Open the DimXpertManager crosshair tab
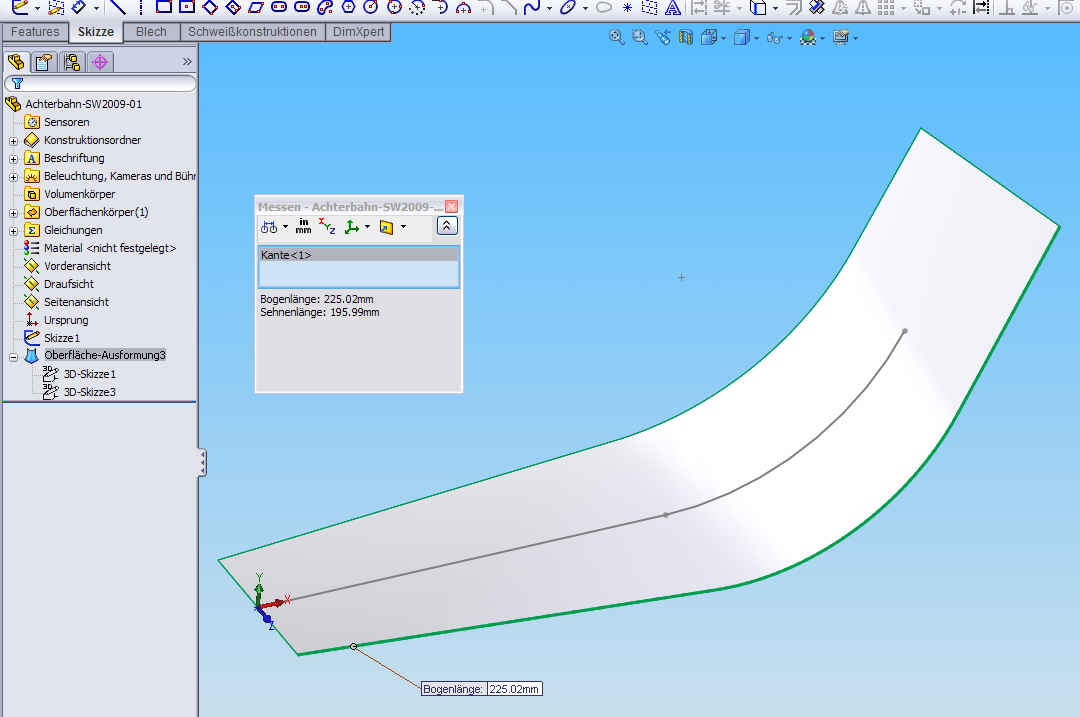 (100, 62)
